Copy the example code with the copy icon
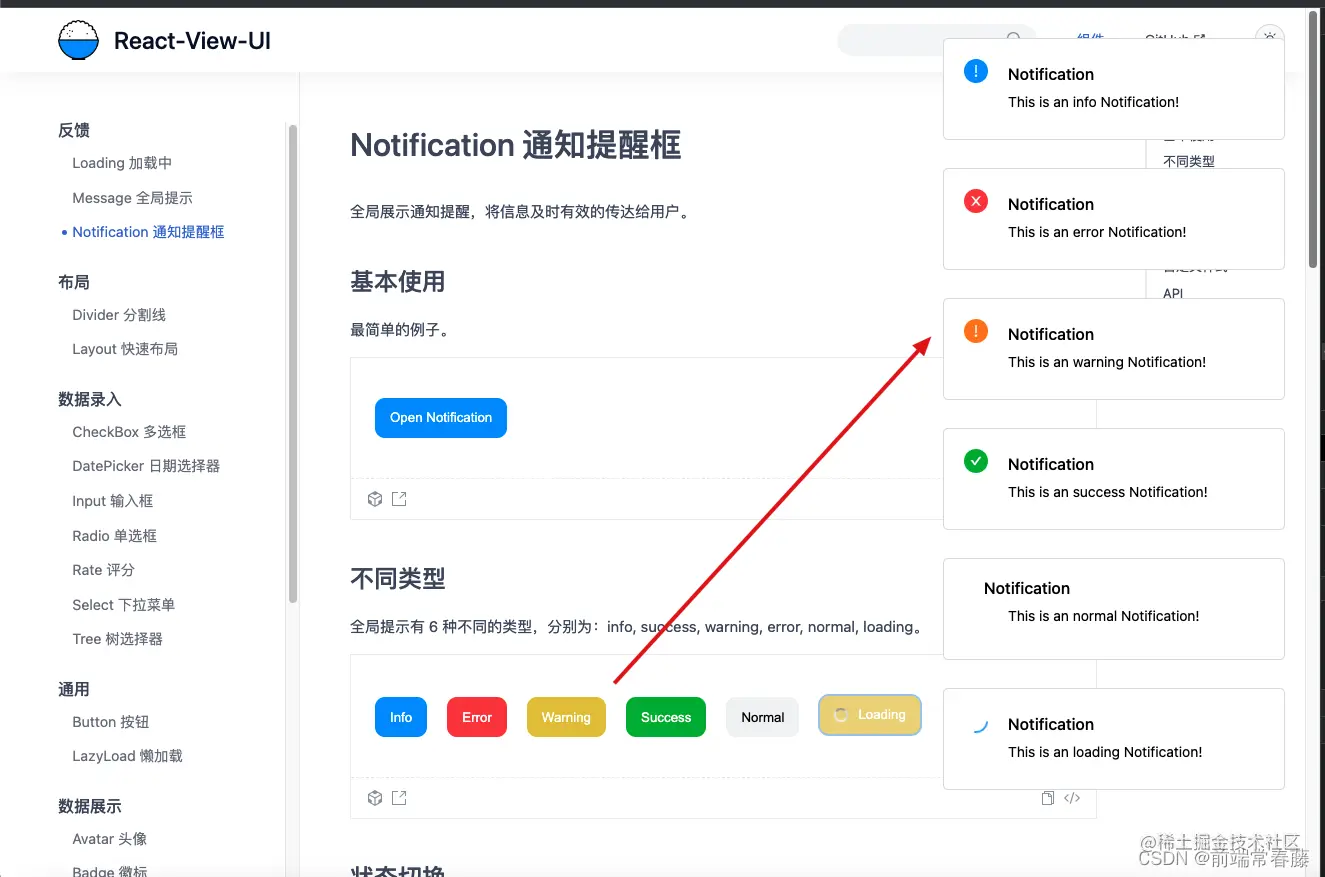The width and height of the screenshot is (1325, 877). click(1047, 797)
